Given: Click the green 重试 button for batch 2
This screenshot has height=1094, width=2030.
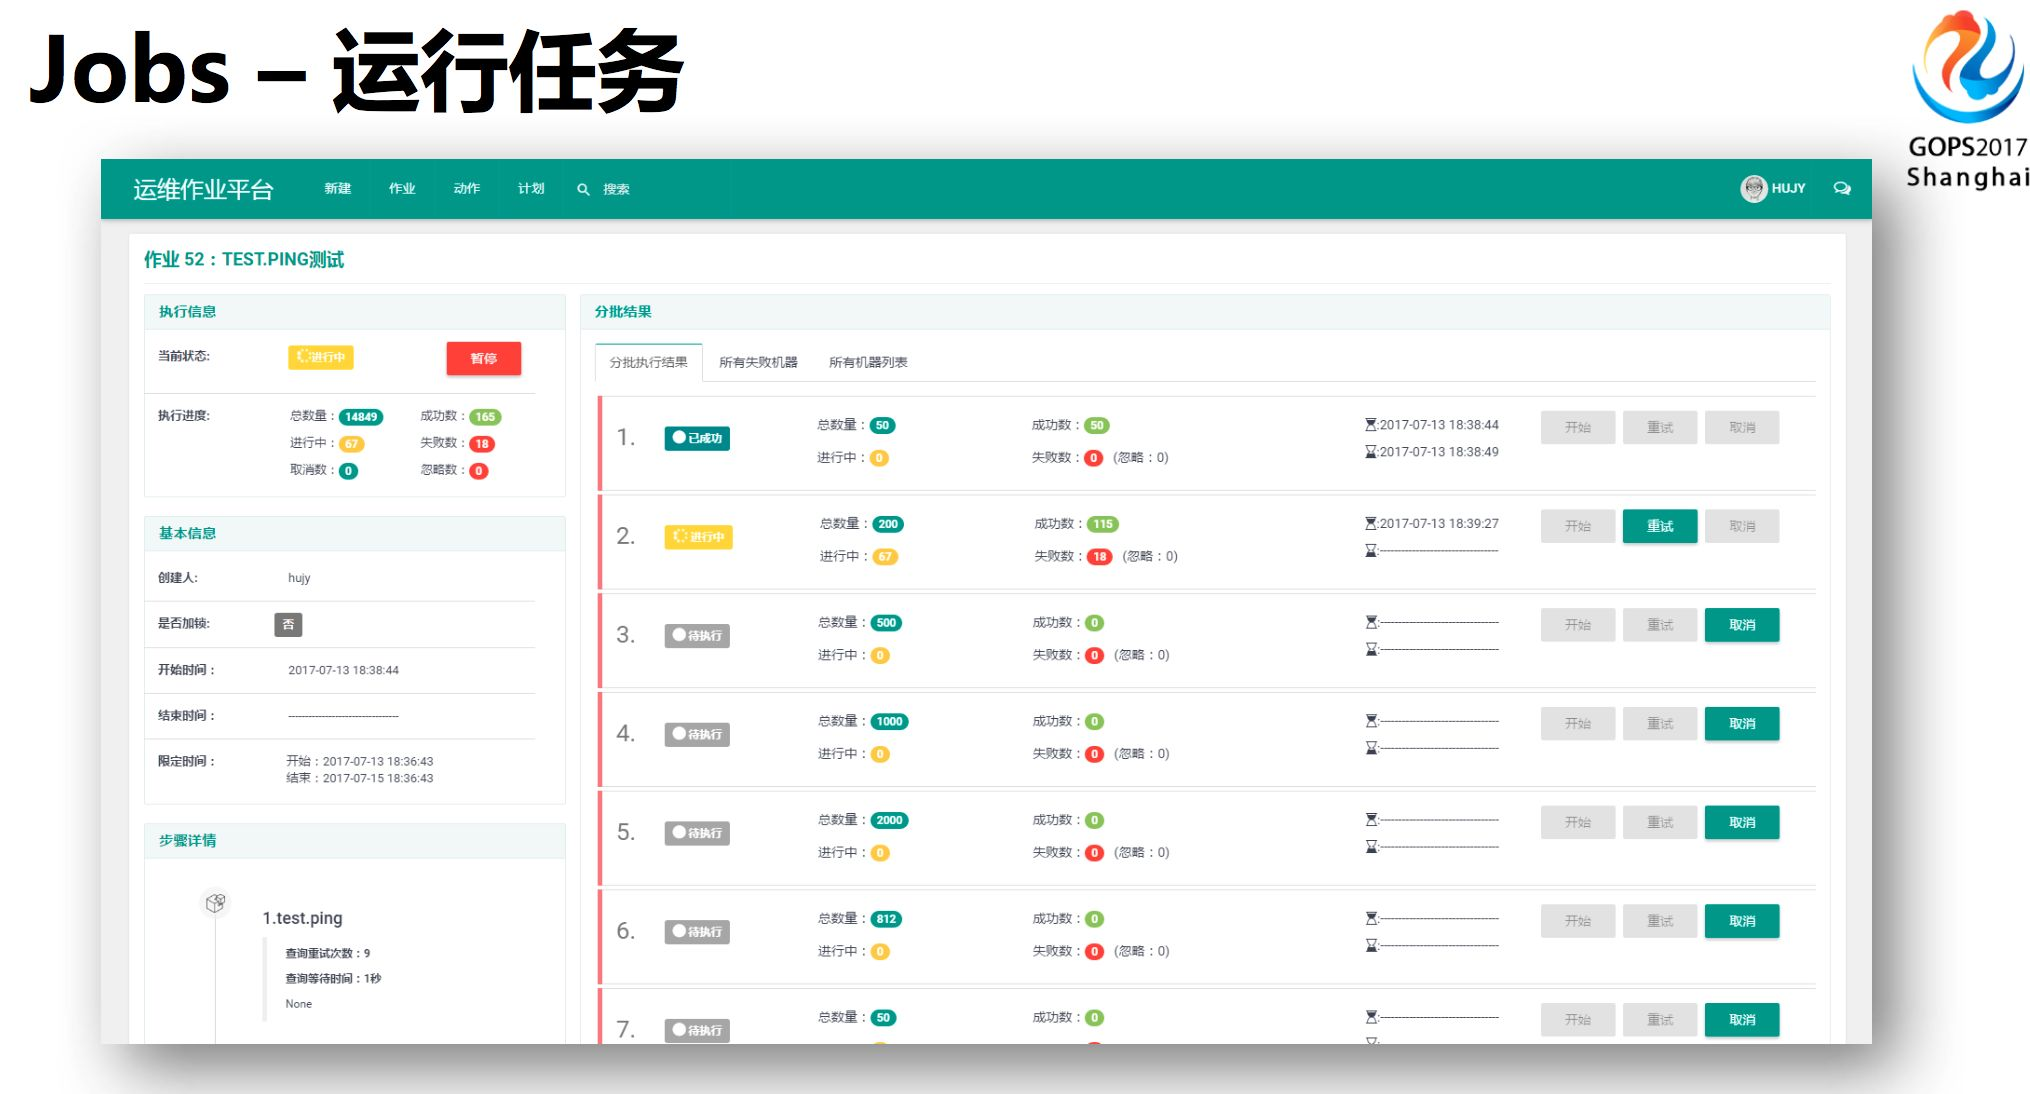Looking at the screenshot, I should [1659, 526].
